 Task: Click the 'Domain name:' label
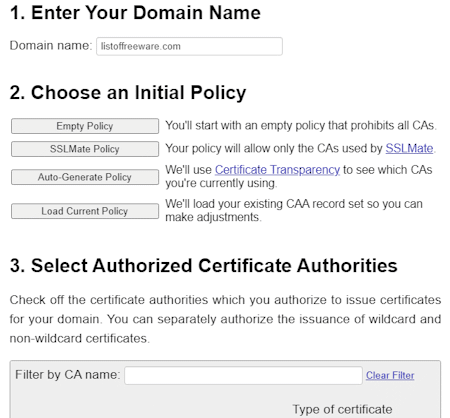tap(51, 46)
